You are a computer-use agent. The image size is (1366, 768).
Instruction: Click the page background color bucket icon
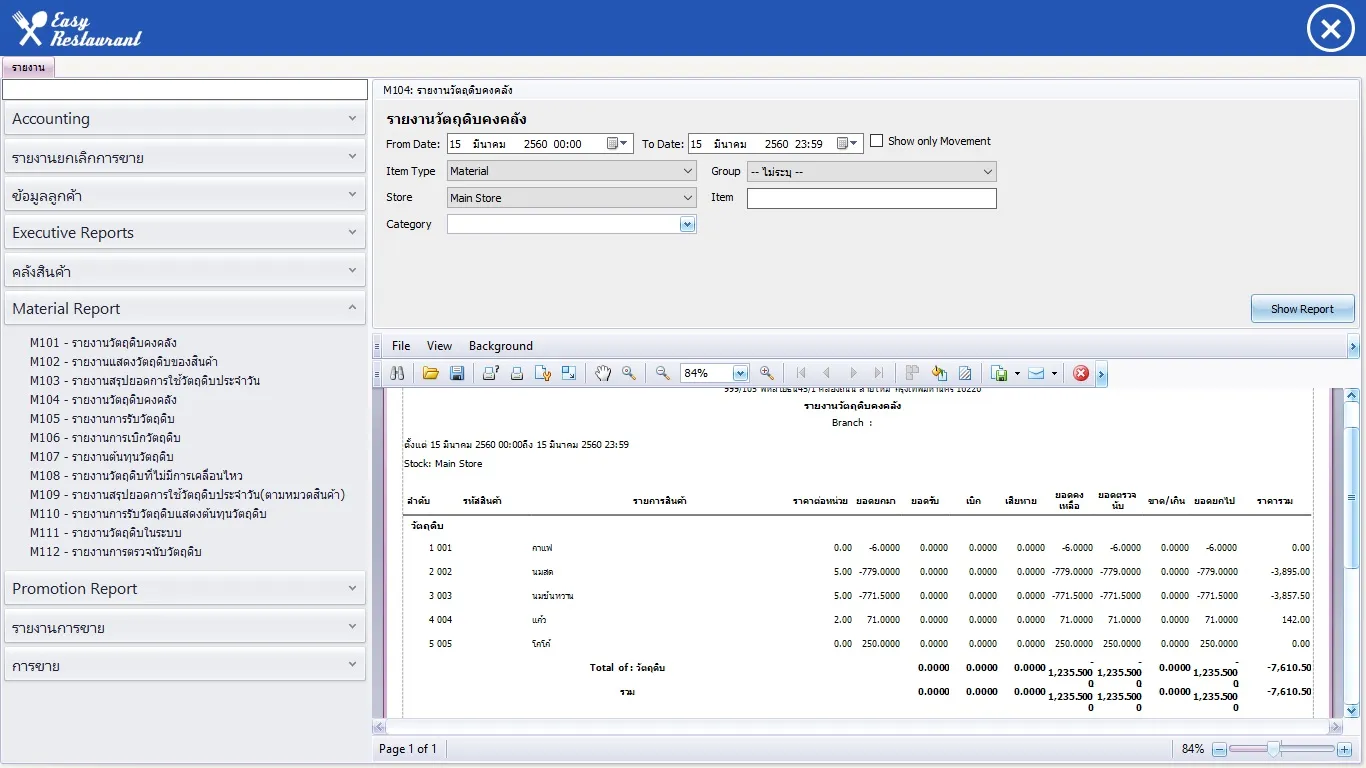(x=939, y=373)
